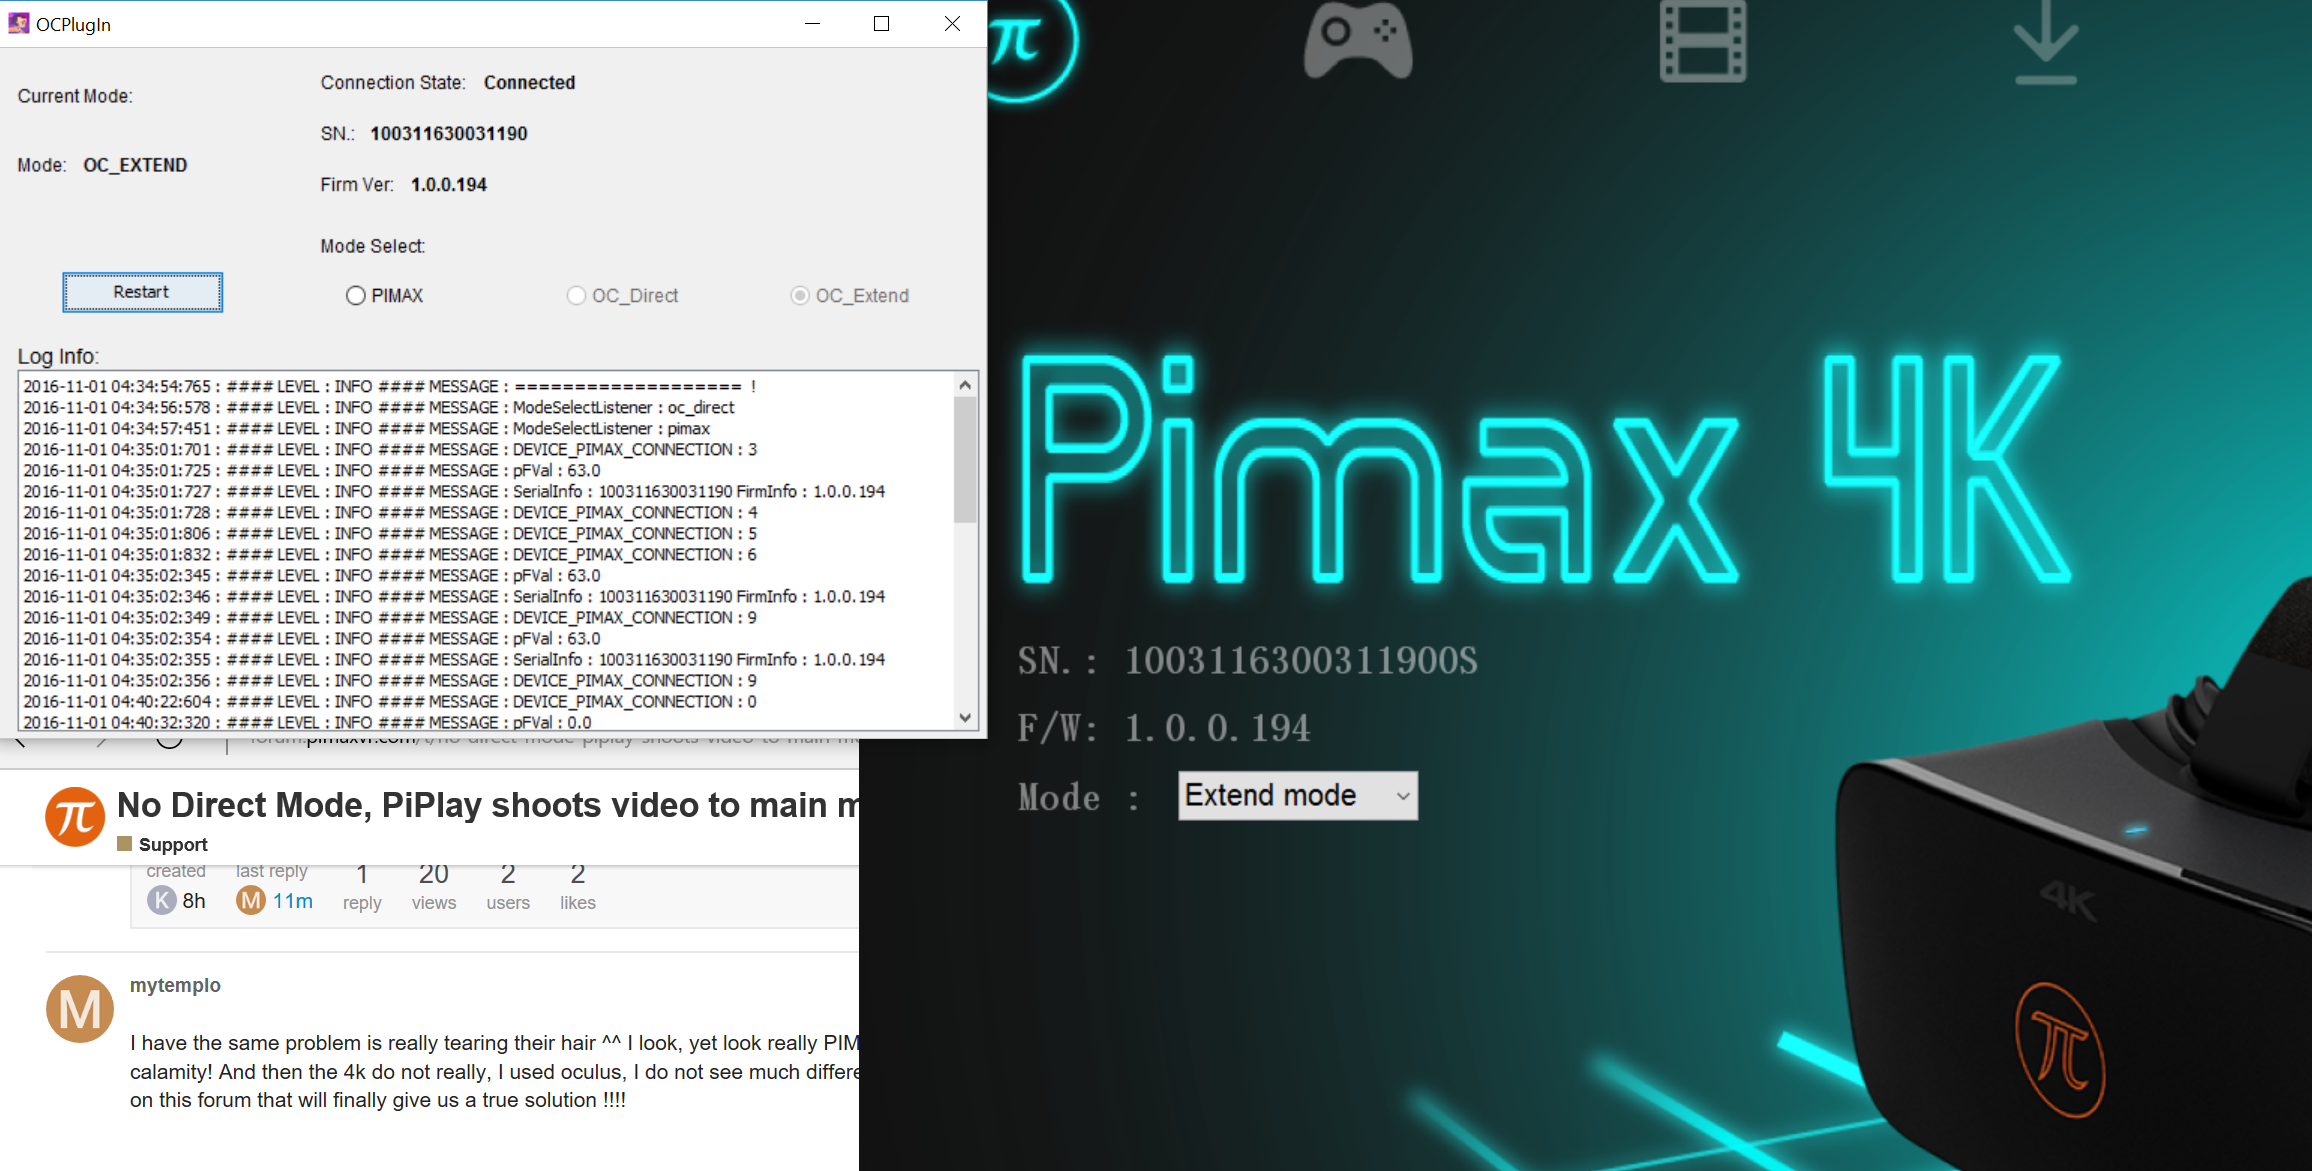Maximize the OCPlugIn window
Screen dimensions: 2312x1171
point(881,23)
